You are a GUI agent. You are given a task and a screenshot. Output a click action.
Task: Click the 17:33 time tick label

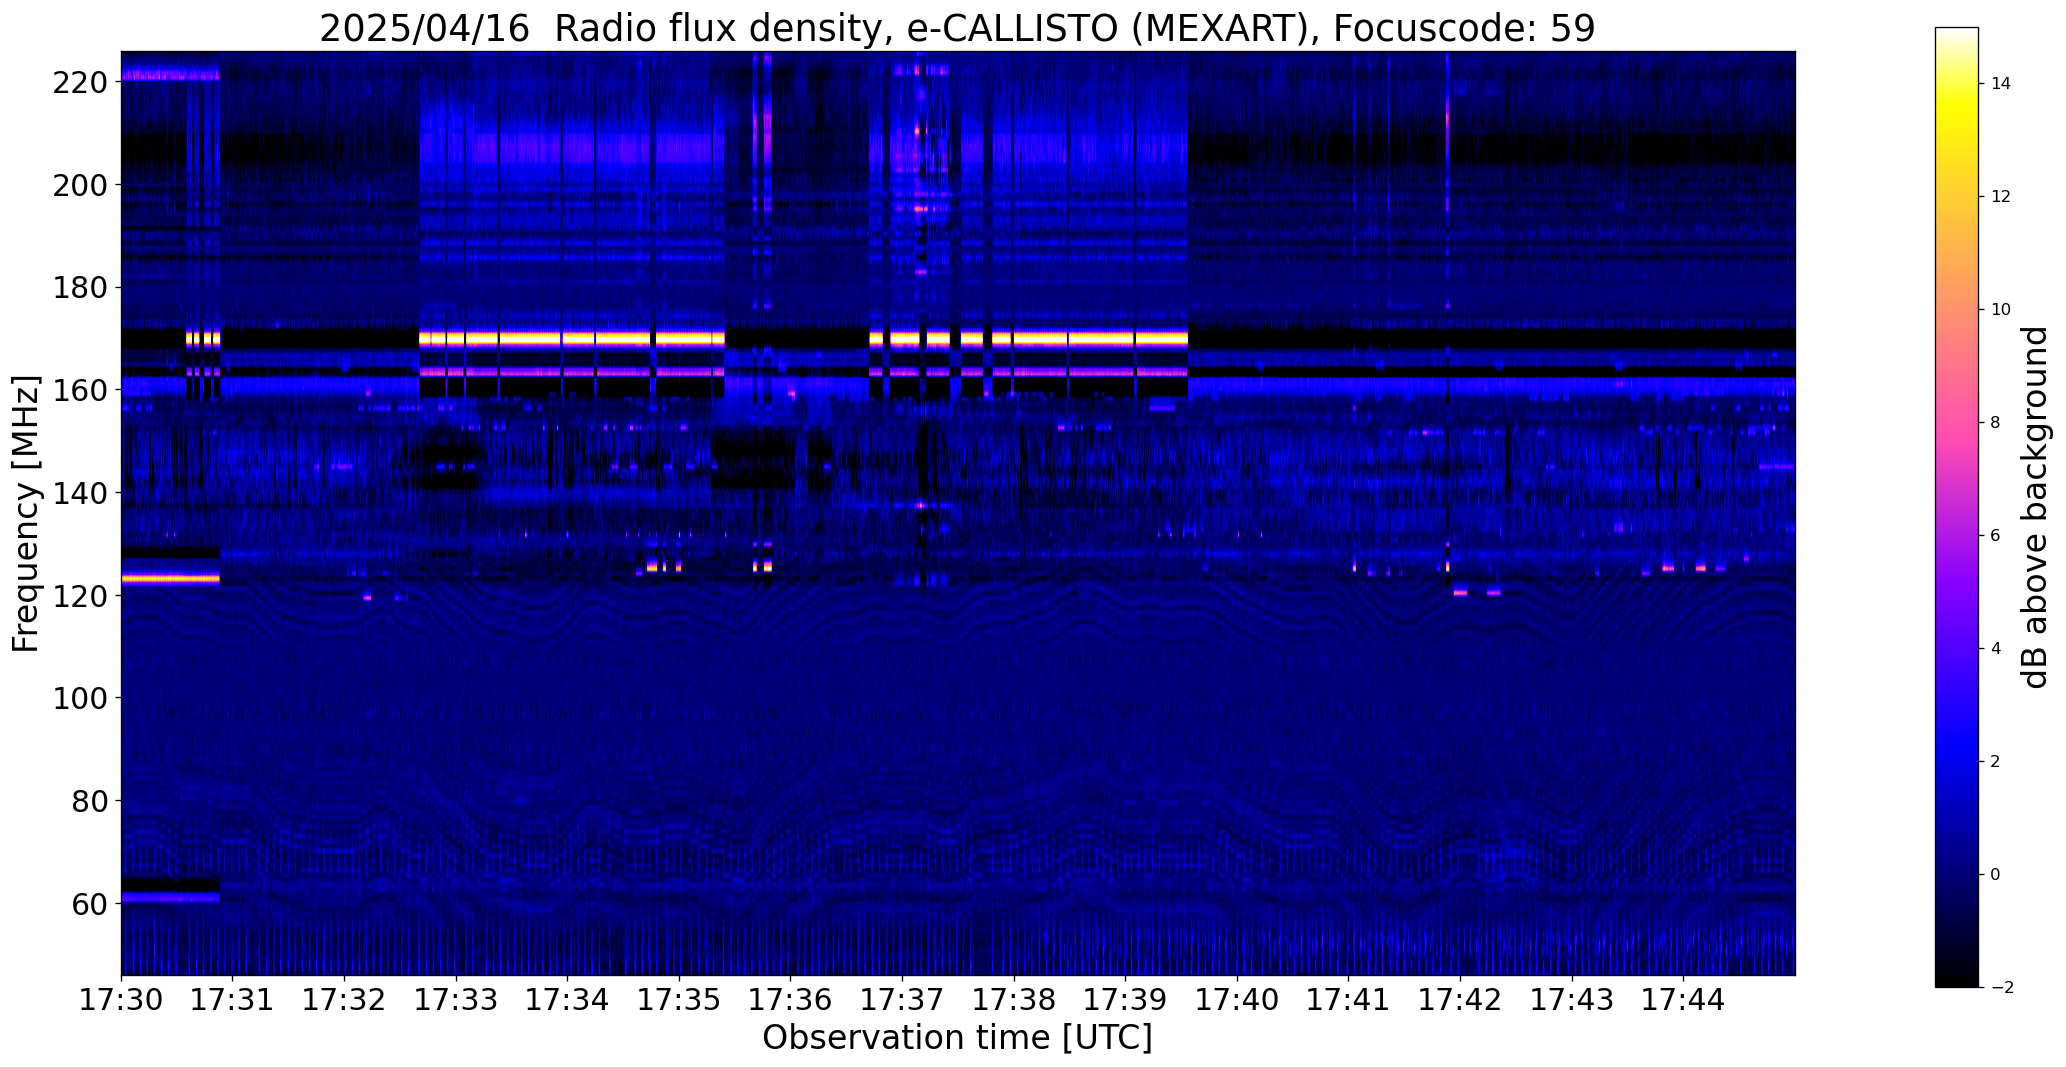(456, 999)
